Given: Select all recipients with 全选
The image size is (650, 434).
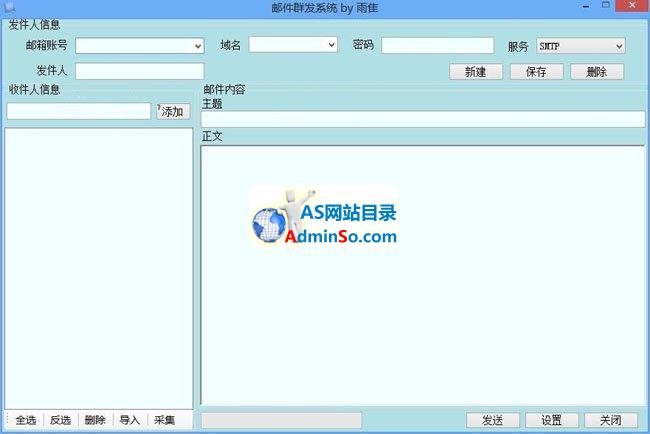Looking at the screenshot, I should (x=26, y=420).
